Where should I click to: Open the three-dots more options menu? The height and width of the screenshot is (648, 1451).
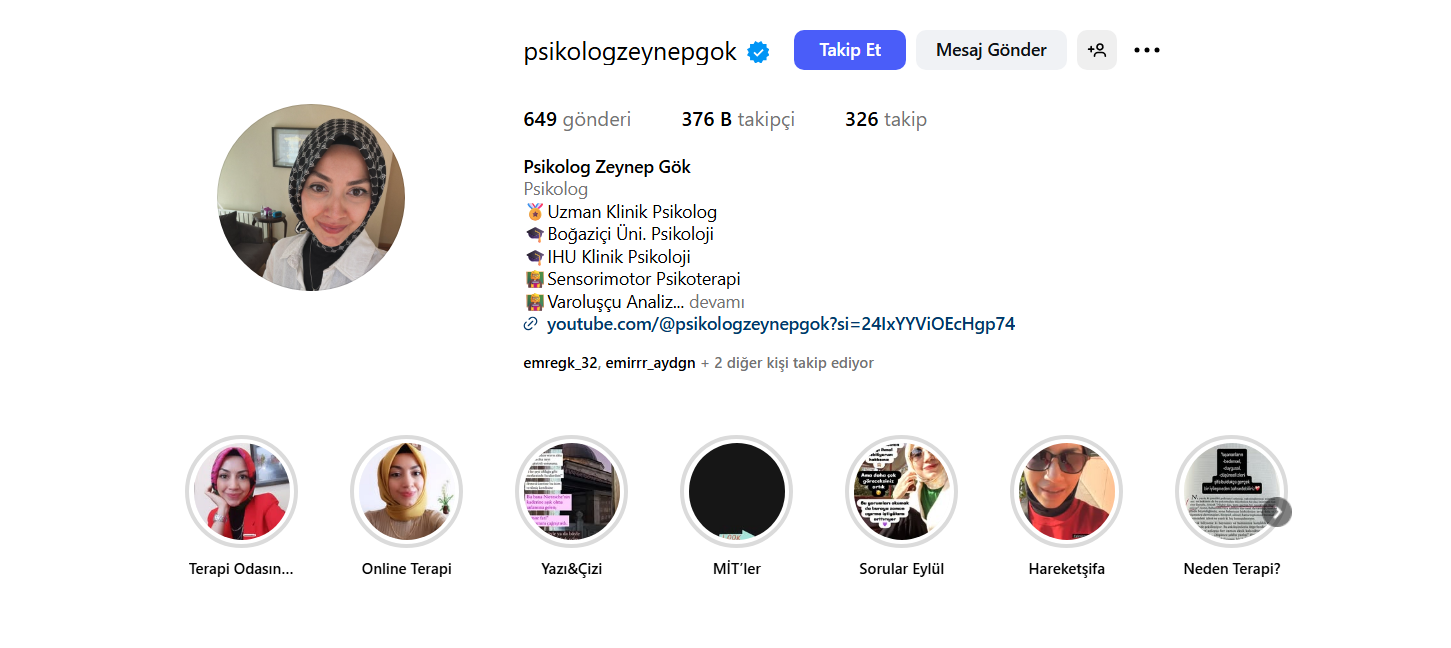(1147, 50)
